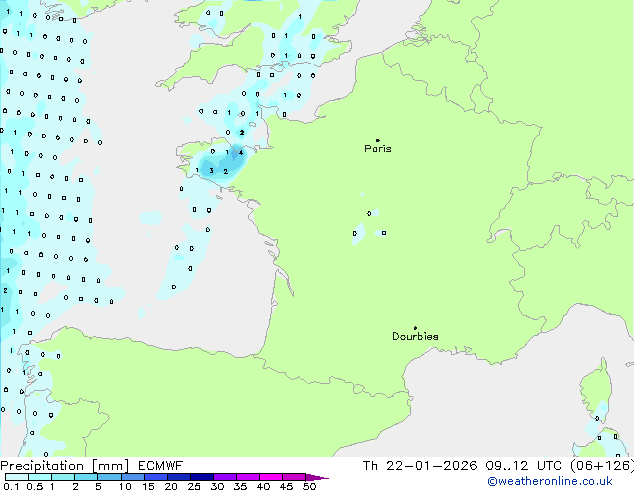Pick the 0.1 mm legend color swatch
Screen dimensions: 634x490
(x=17, y=477)
